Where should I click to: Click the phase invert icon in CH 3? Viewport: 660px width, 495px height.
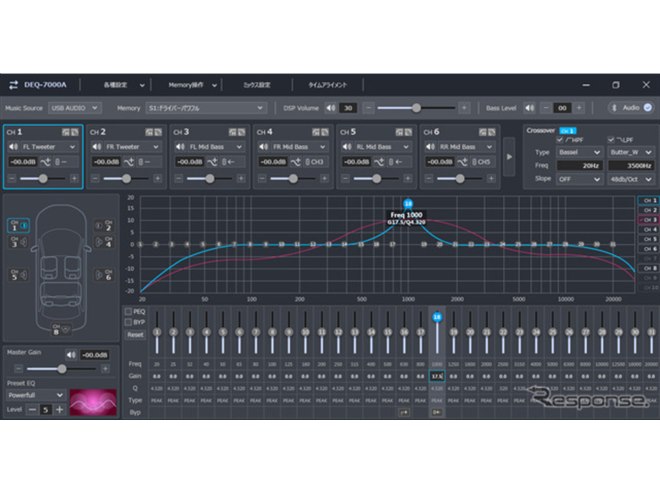[212, 162]
